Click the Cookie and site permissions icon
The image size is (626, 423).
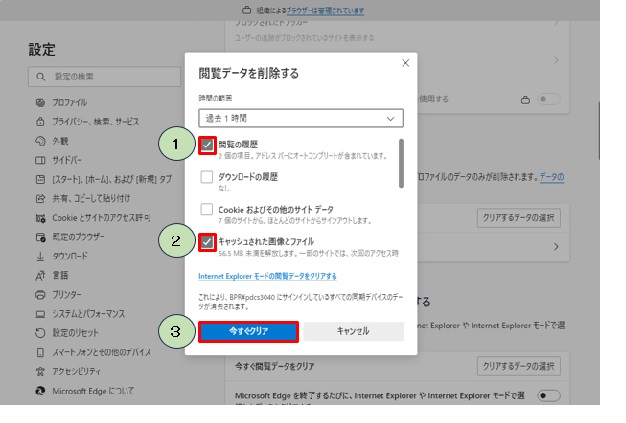(x=40, y=218)
